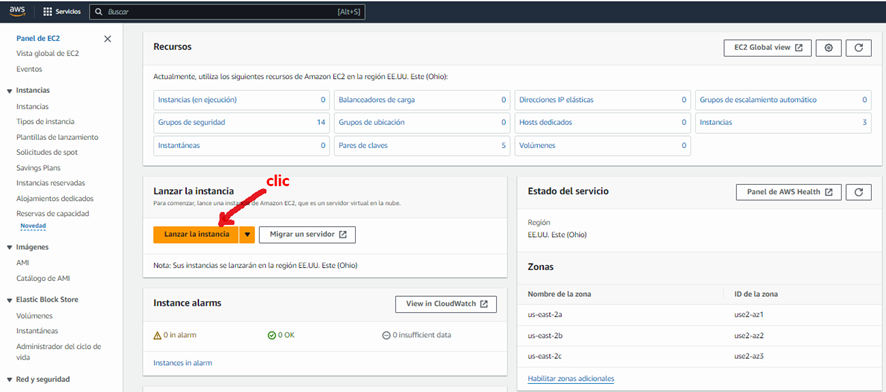886x392 pixels.
Task: Select zone ID use2-az2
Action: click(x=749, y=335)
